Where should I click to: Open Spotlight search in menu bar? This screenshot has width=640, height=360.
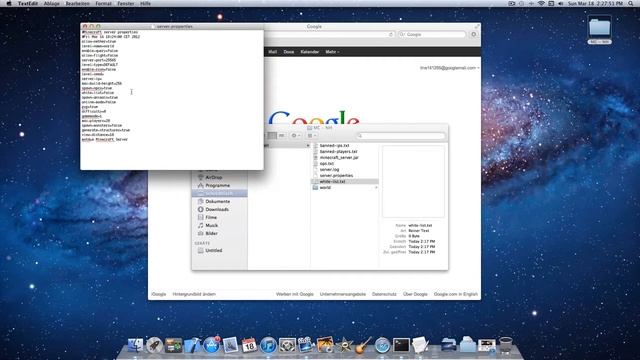631,3
